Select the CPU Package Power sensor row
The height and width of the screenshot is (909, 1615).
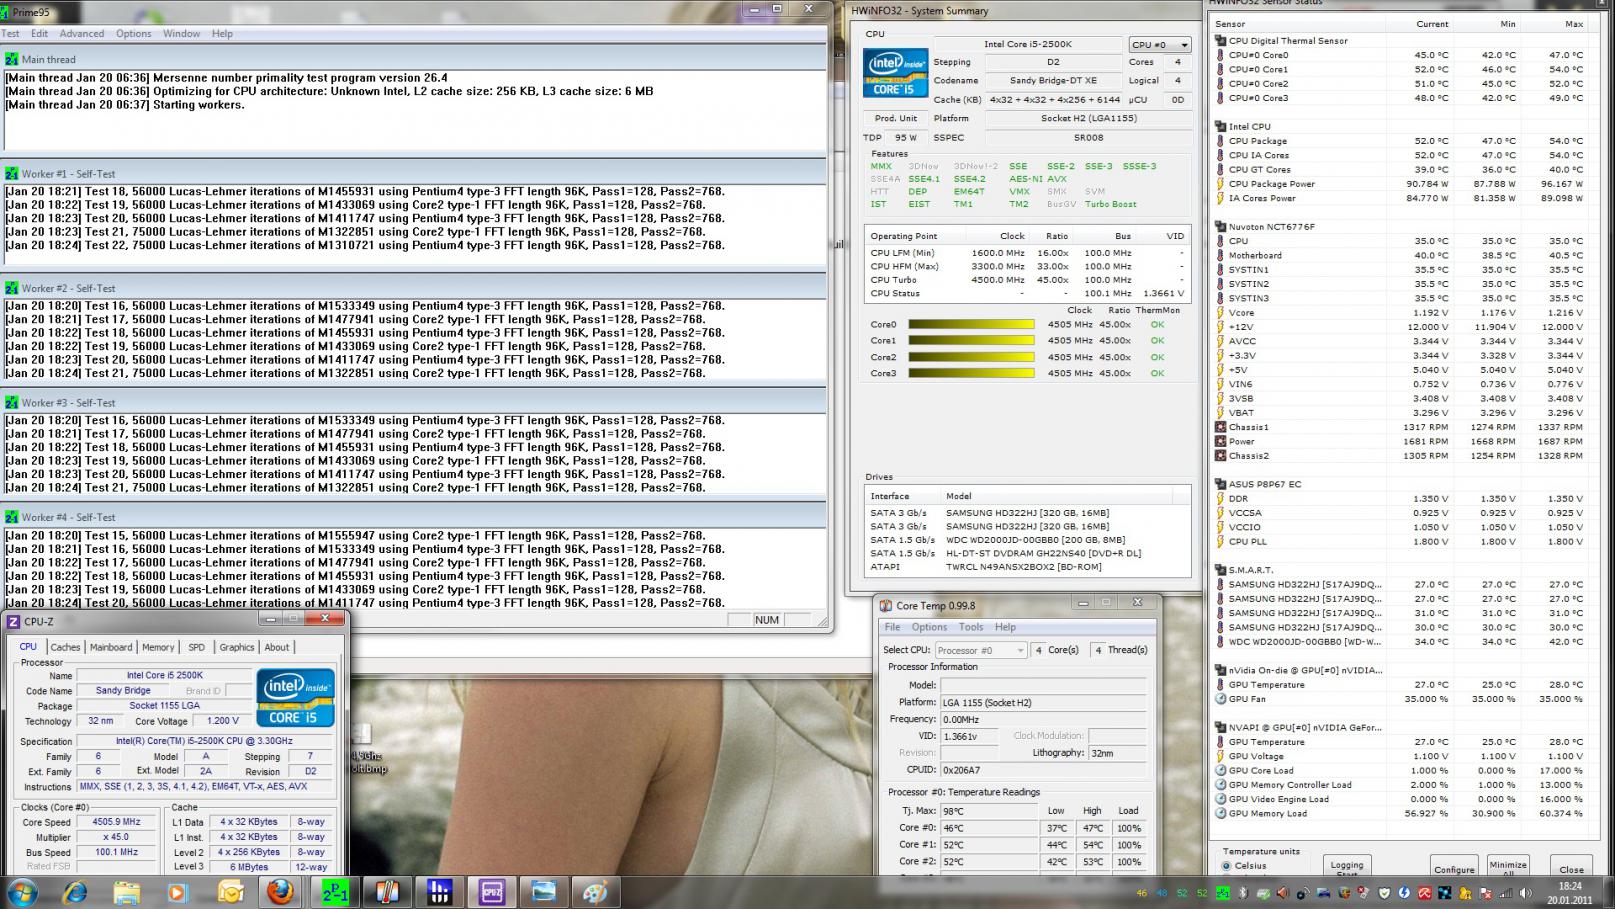(x=1399, y=184)
